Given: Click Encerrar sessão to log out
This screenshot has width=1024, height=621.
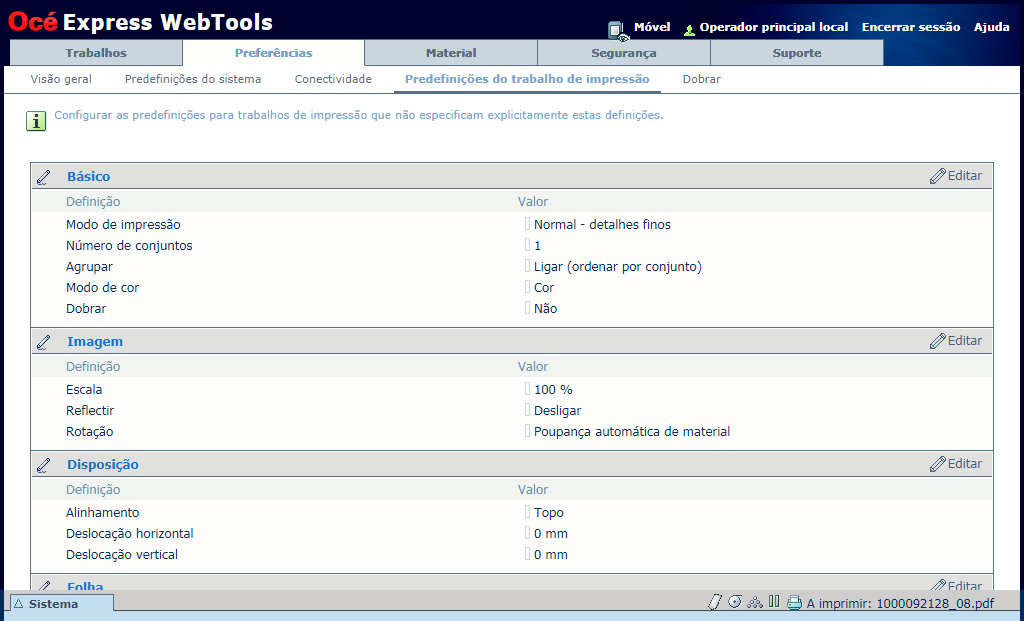Looking at the screenshot, I should click(910, 27).
